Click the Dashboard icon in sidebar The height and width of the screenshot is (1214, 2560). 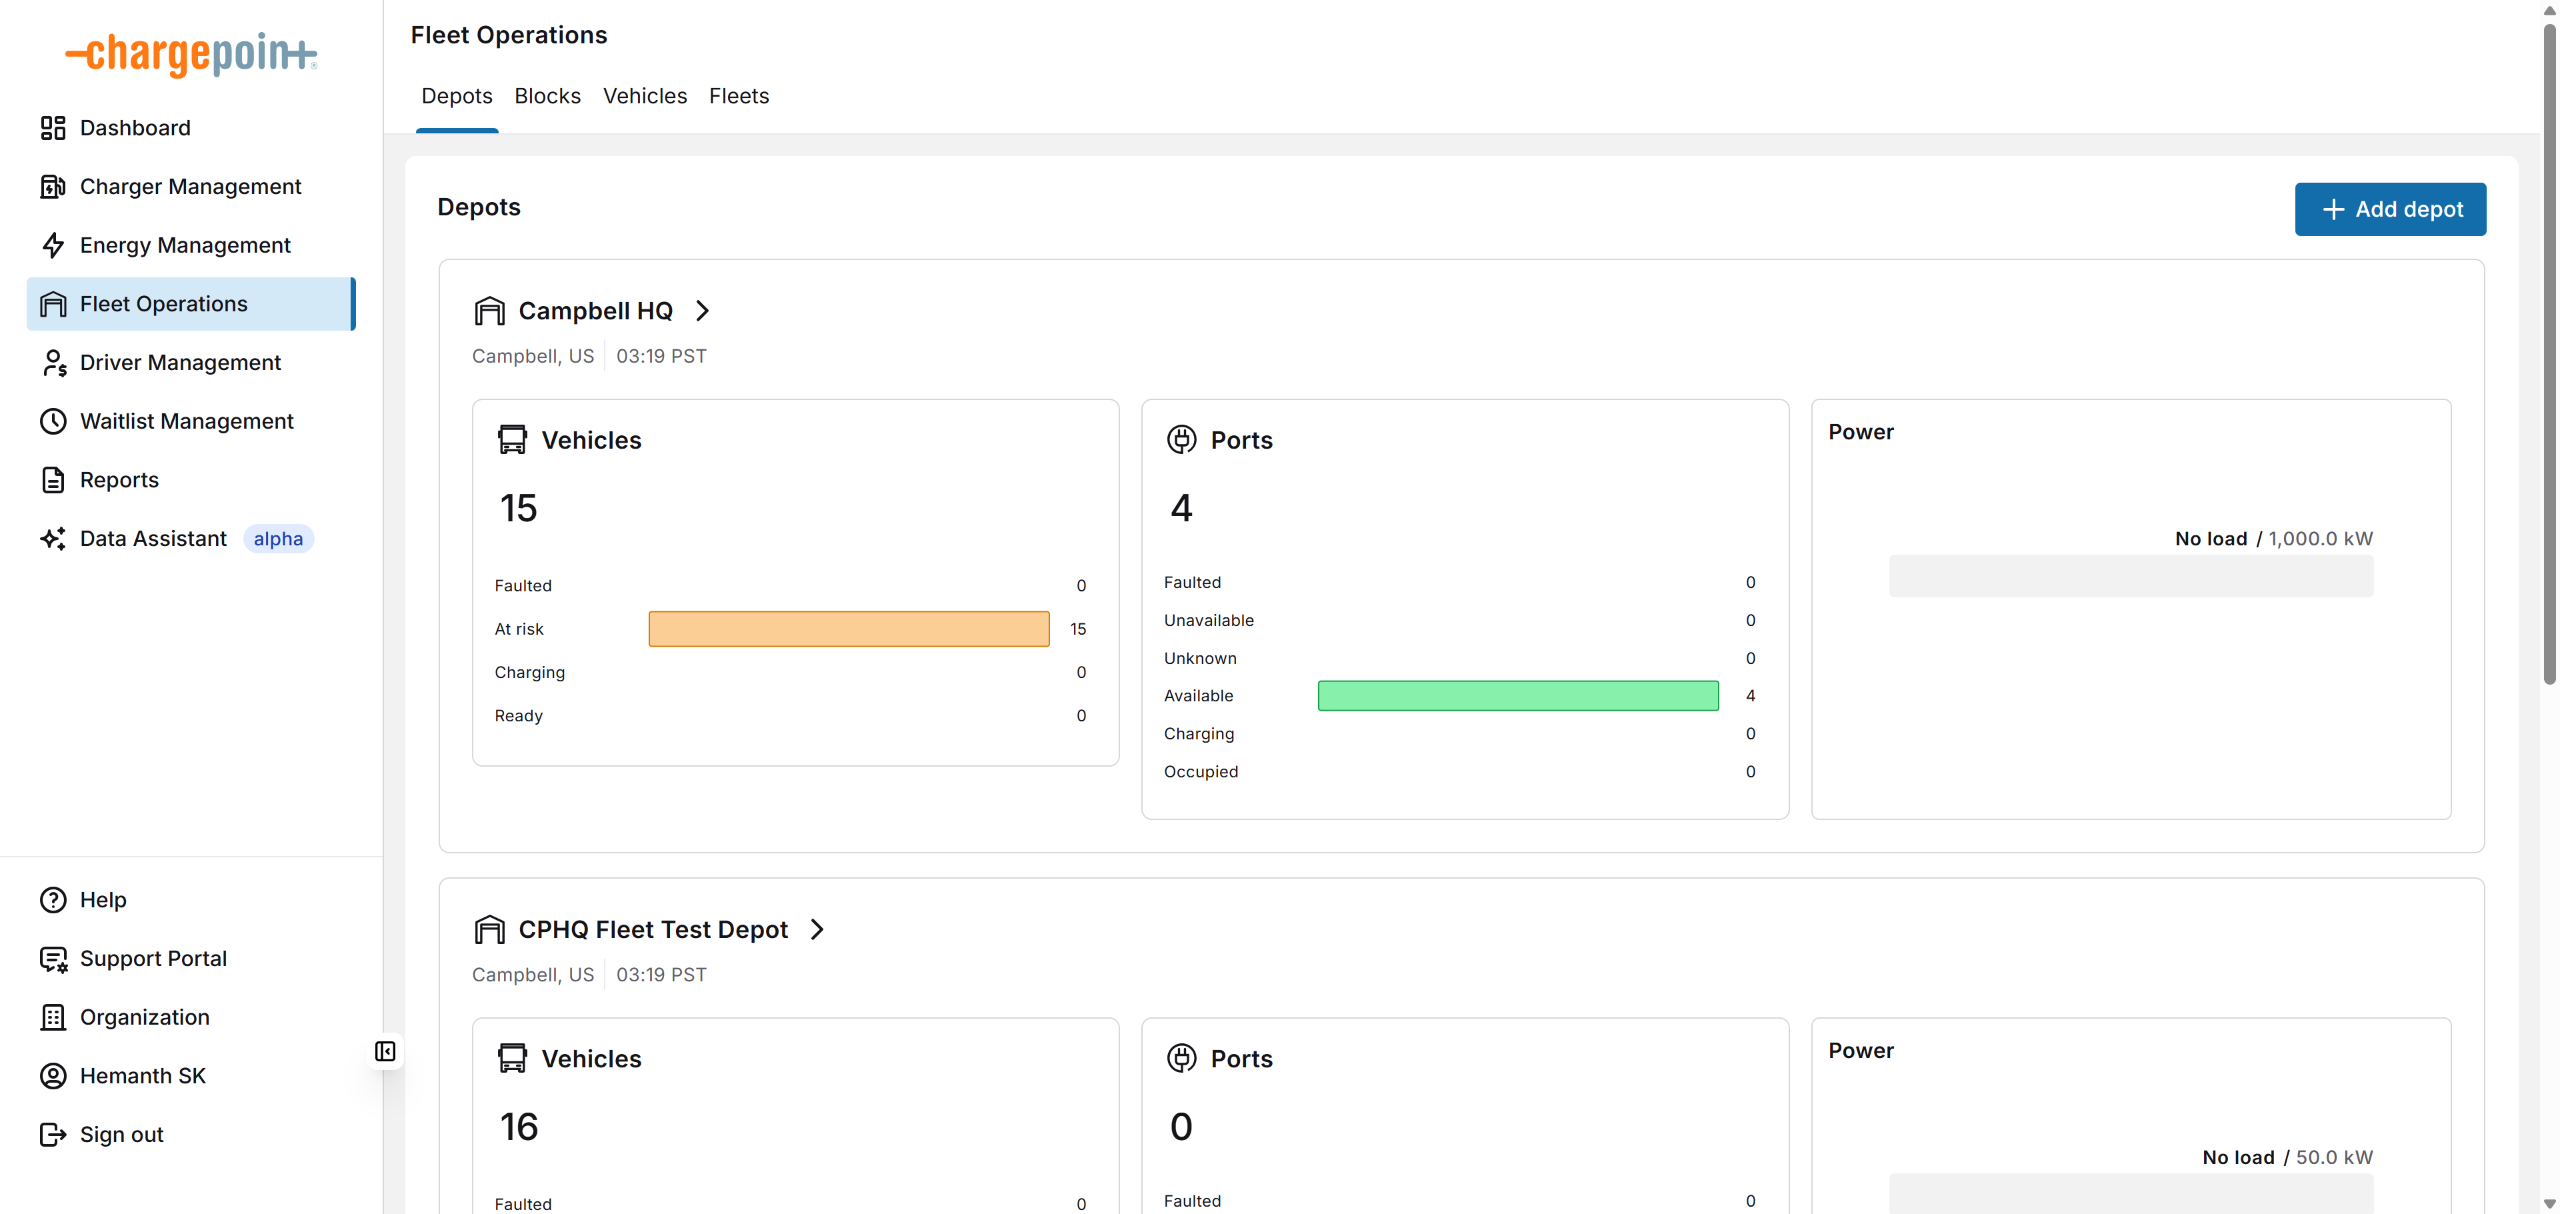click(53, 128)
